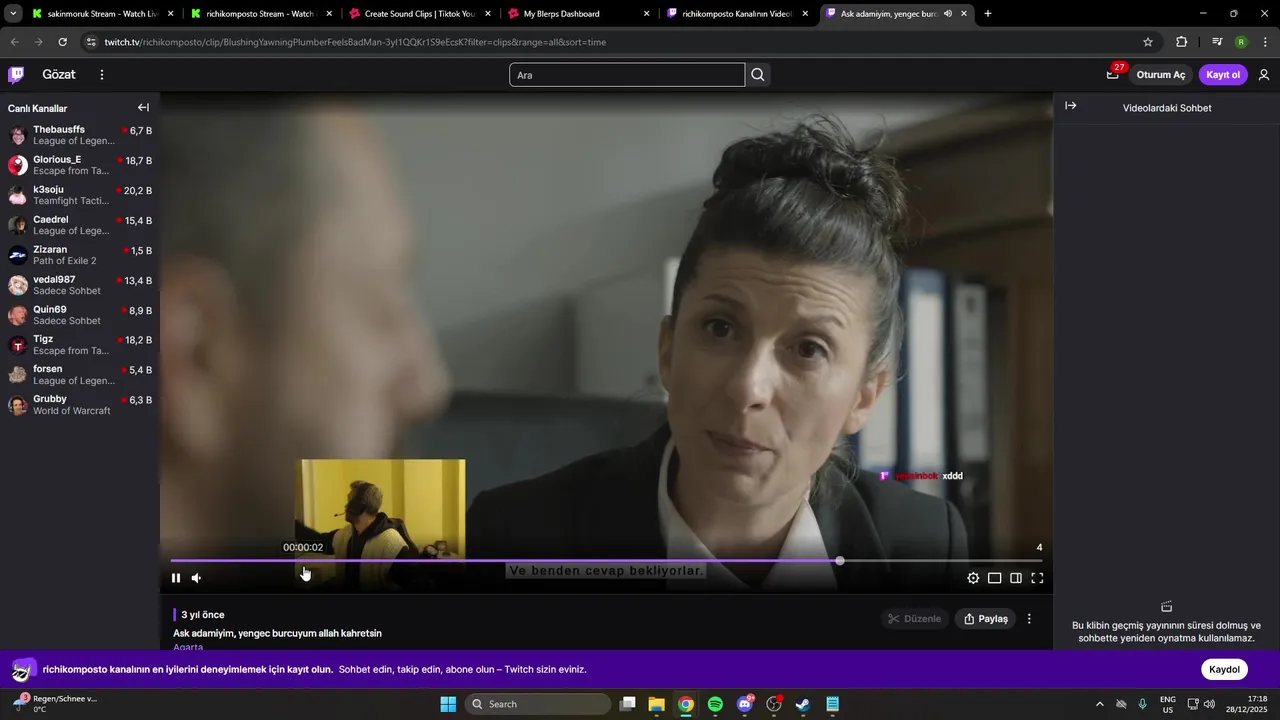The height and width of the screenshot is (720, 1280).
Task: Open Grubby World of Warcraft channel
Action: pyautogui.click(x=80, y=405)
